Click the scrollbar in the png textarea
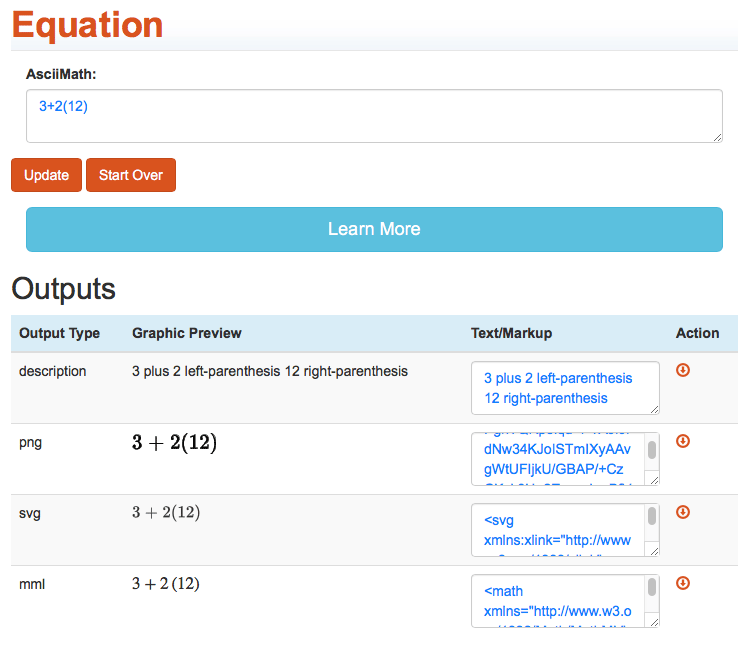The height and width of the screenshot is (646, 745). 652,452
